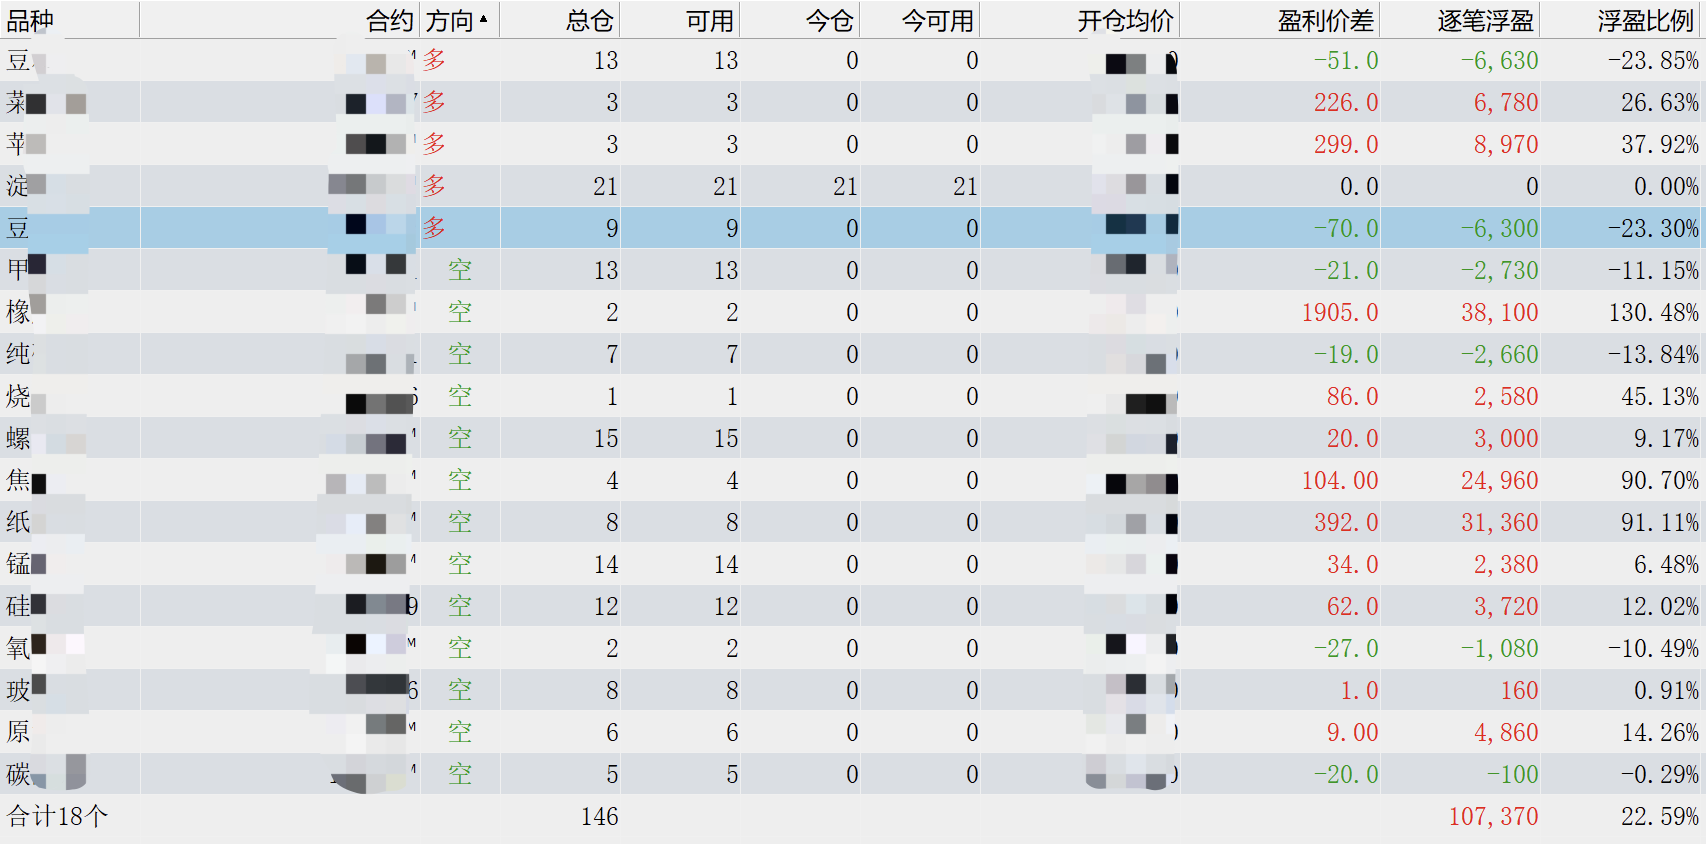Screen dimensions: 1706x844
Task: Sort by 逐笔浮盈 column header
Action: pos(1485,20)
